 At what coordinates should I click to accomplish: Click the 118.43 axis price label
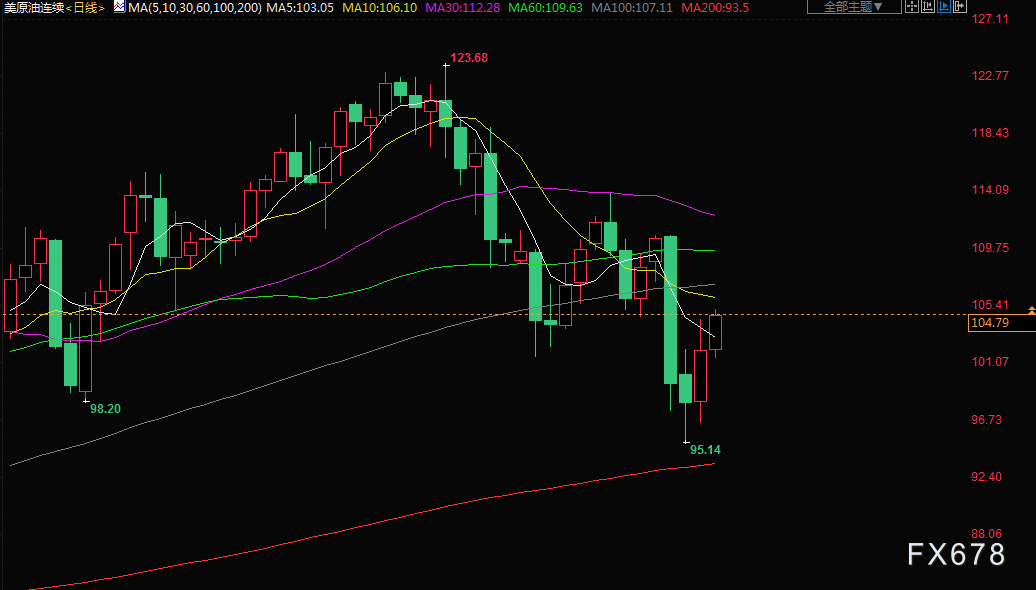(990, 133)
